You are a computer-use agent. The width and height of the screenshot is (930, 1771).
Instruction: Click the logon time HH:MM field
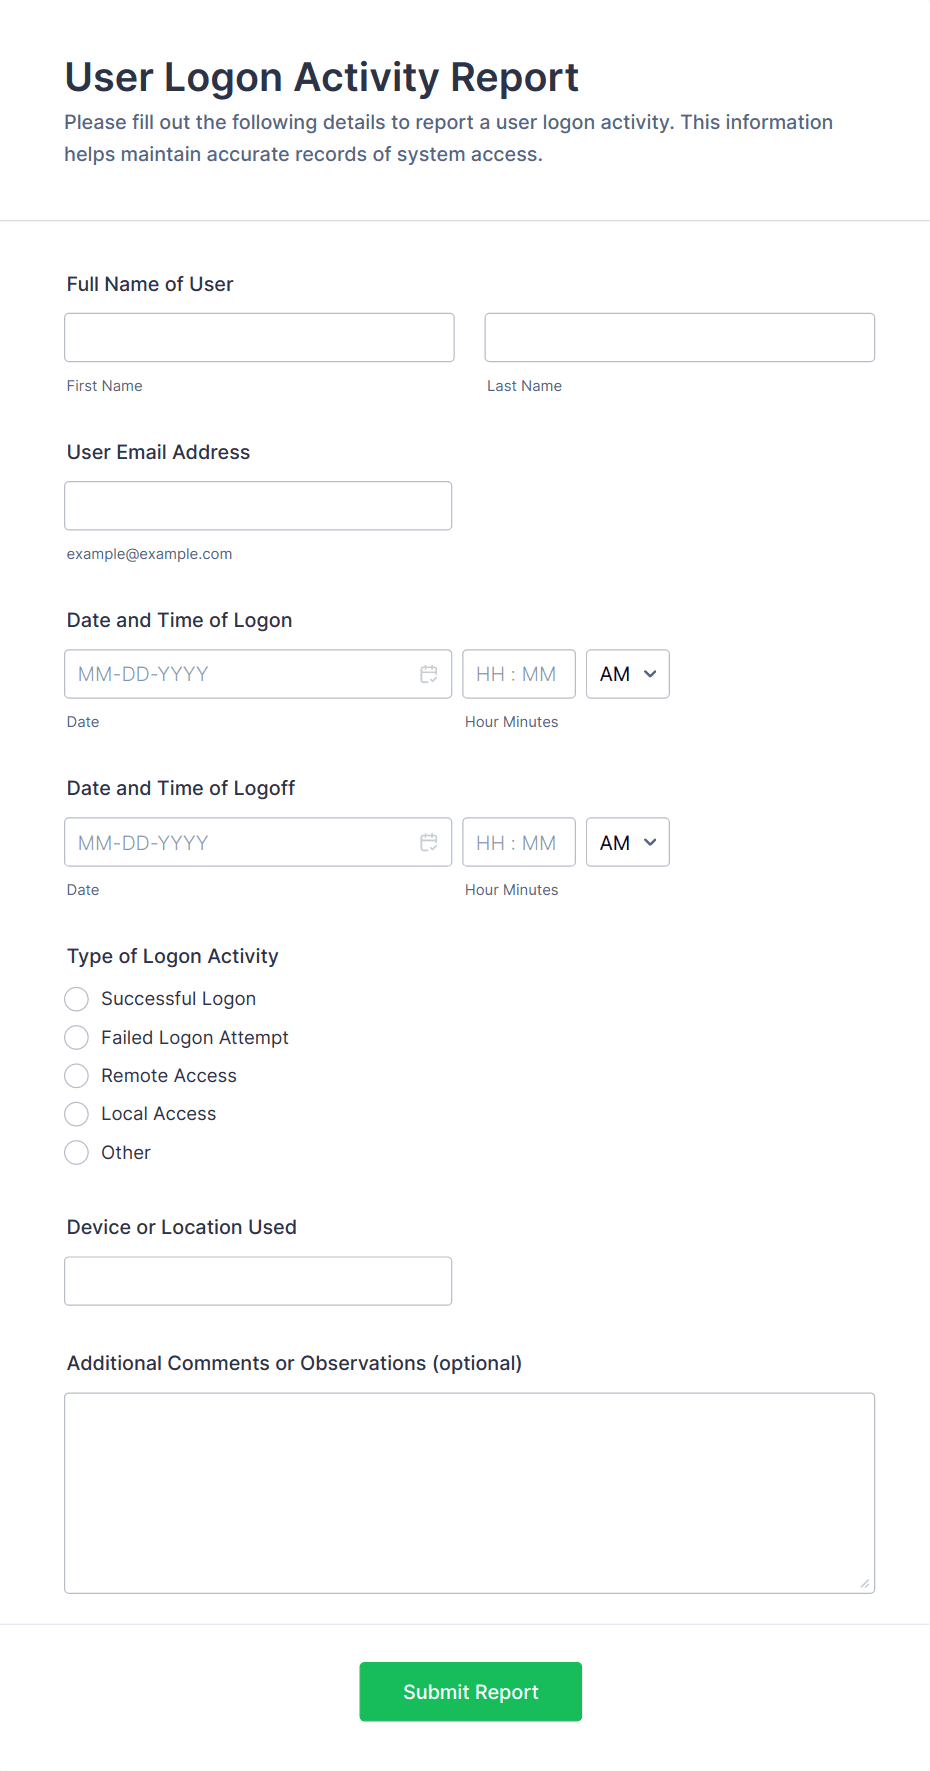click(x=518, y=674)
